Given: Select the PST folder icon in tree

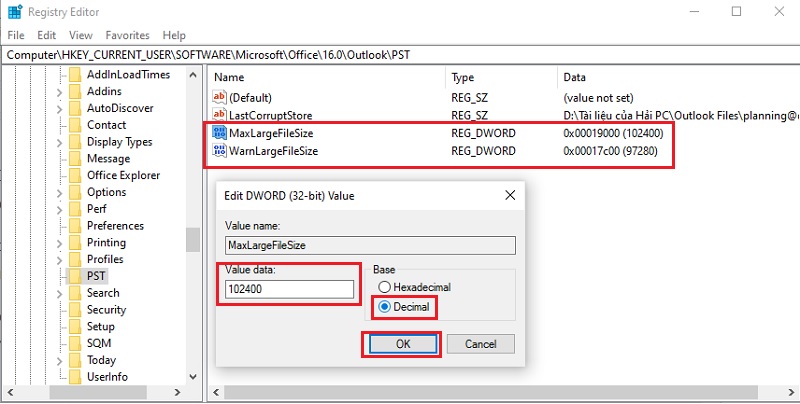Looking at the screenshot, I should 73,276.
